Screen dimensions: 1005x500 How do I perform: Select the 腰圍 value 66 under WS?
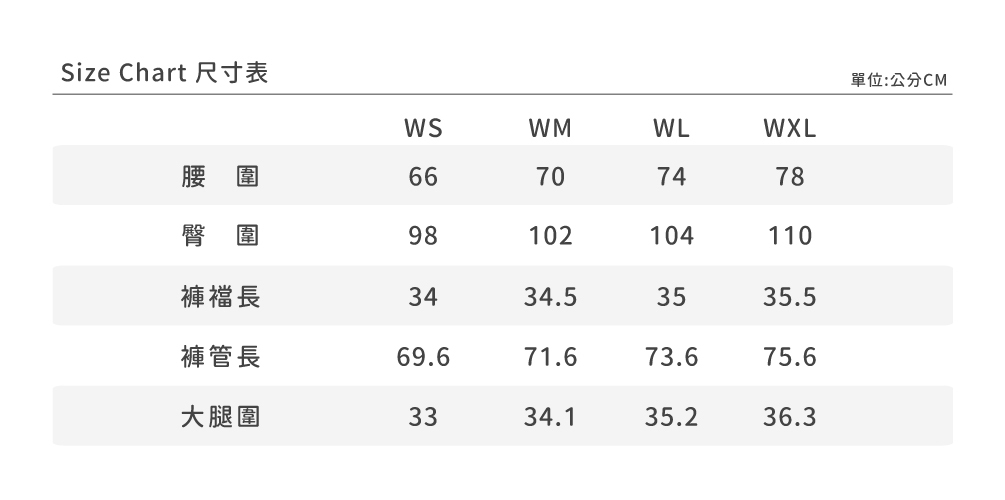(423, 177)
